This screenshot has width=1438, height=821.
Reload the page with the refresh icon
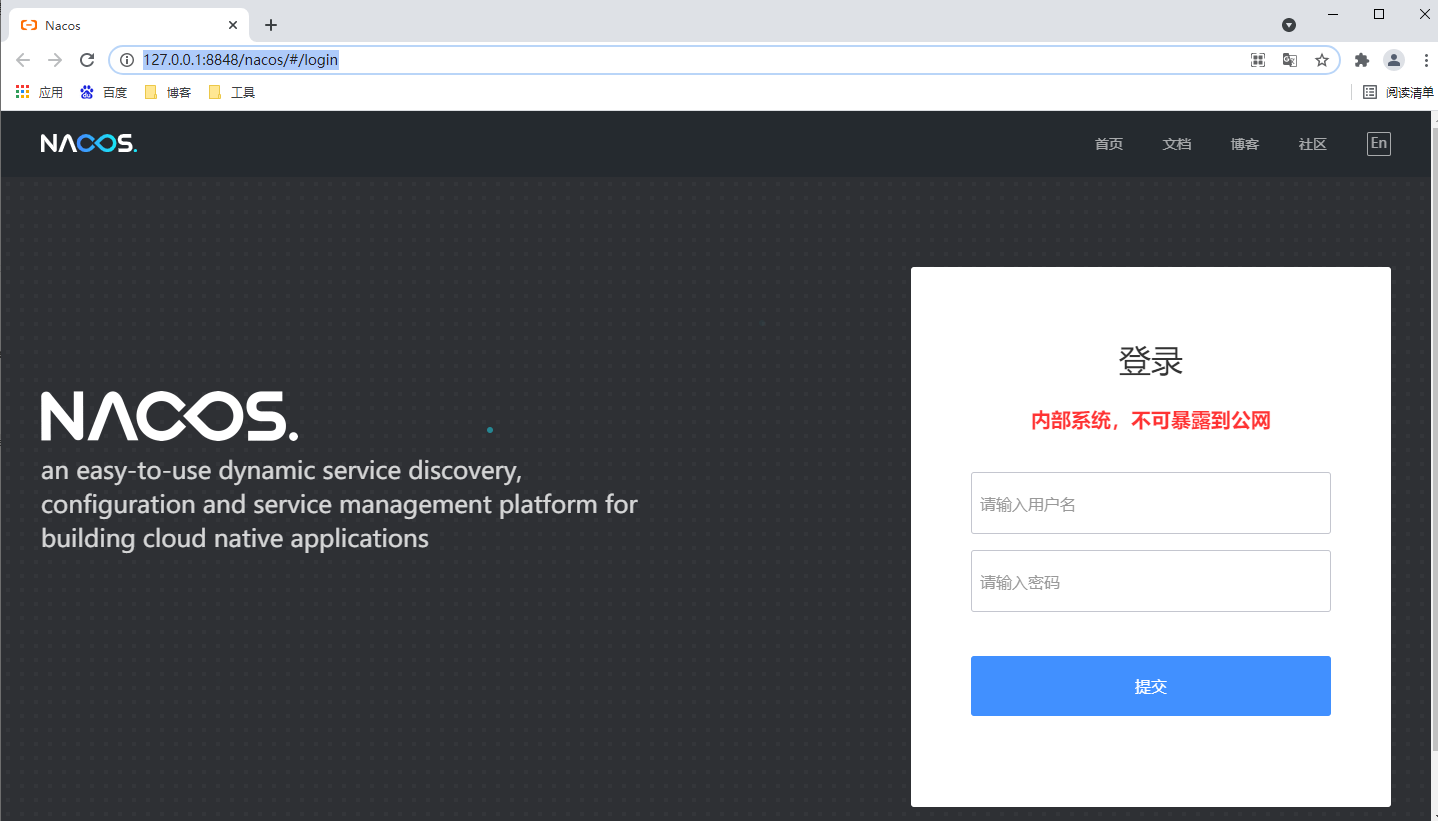[87, 60]
